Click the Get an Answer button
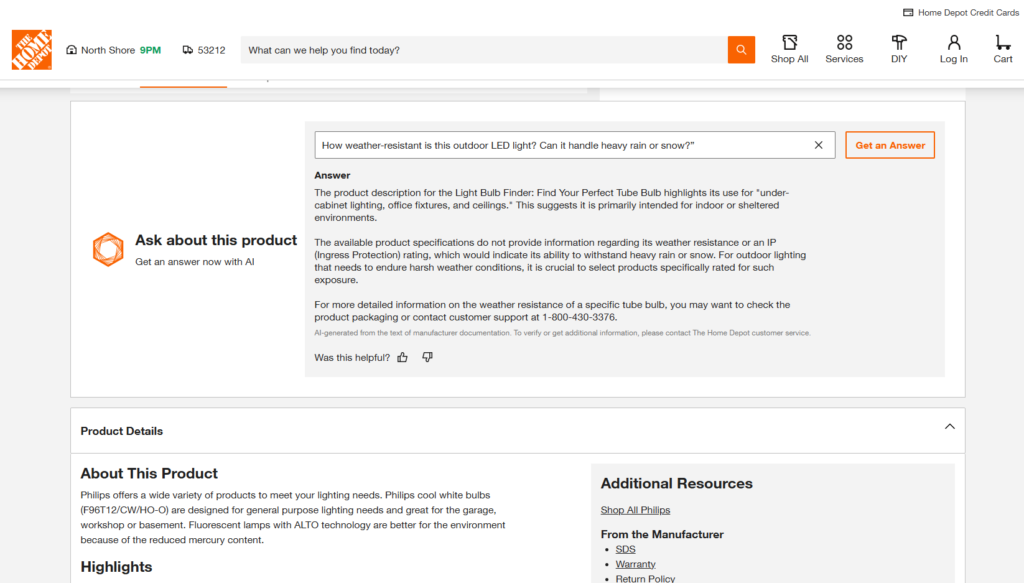 coord(889,145)
